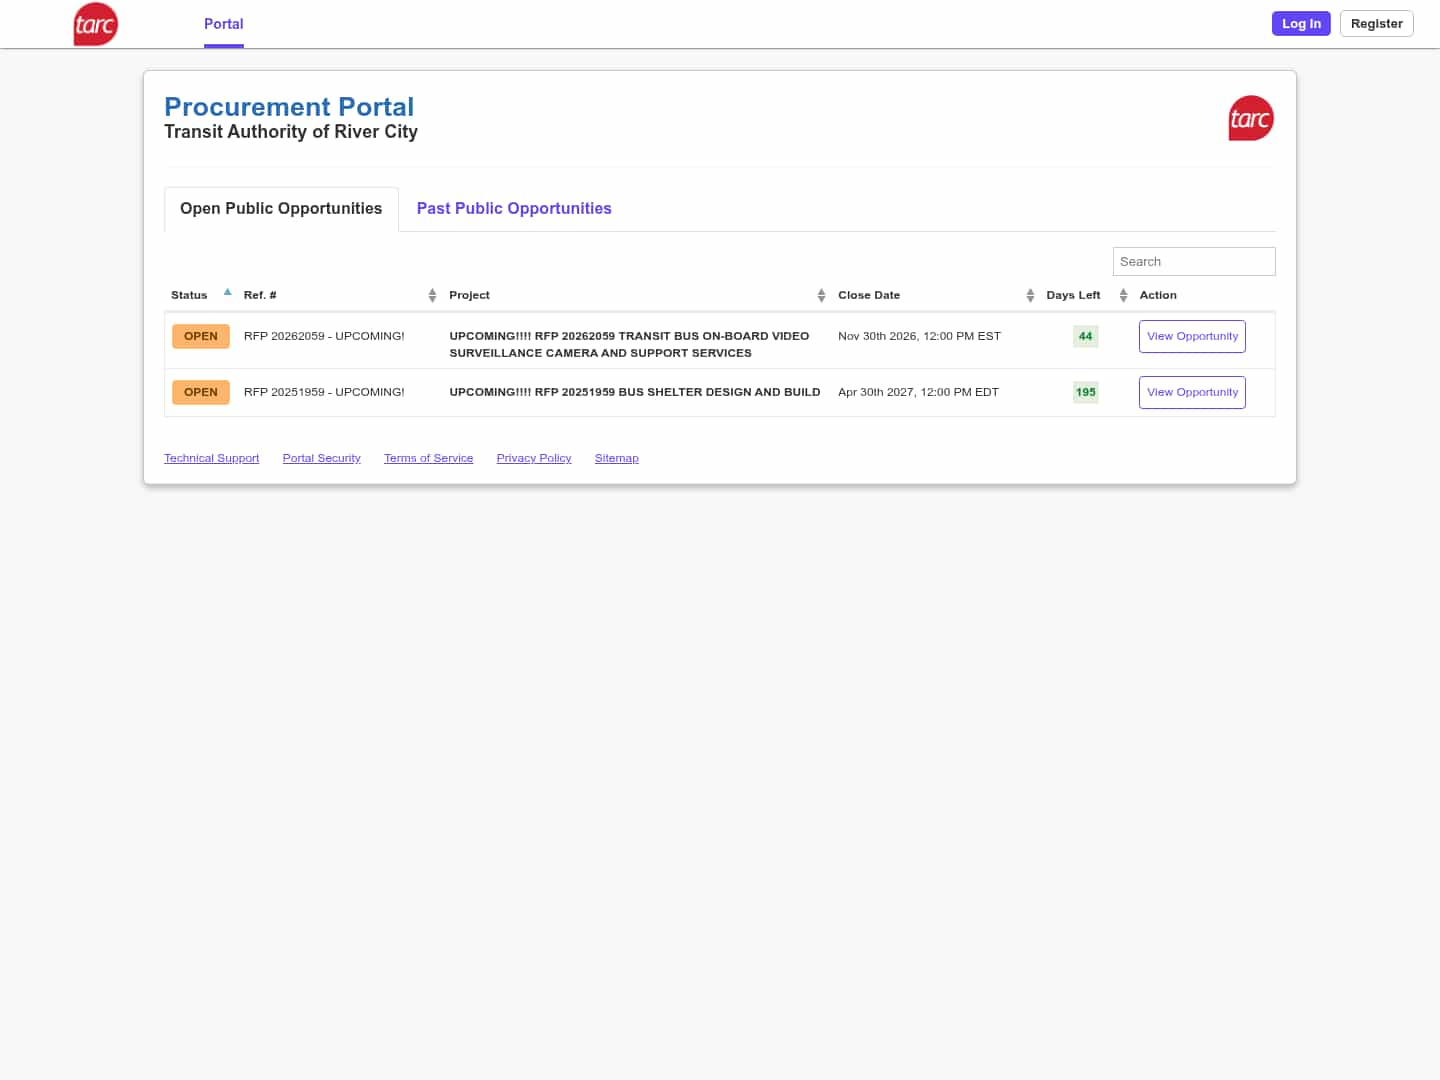The width and height of the screenshot is (1440, 1080).
Task: Click the Bus Shelter Design and Build project title
Action: pos(635,392)
